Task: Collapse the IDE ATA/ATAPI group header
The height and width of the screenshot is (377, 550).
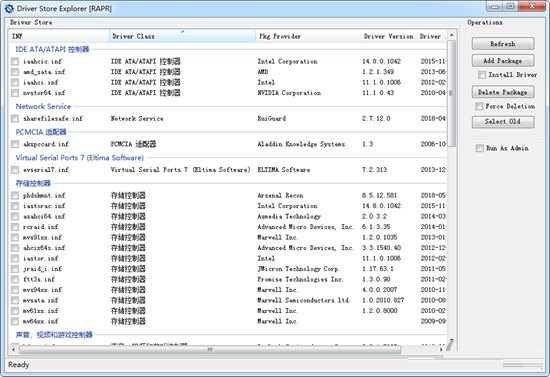Action: click(x=52, y=49)
